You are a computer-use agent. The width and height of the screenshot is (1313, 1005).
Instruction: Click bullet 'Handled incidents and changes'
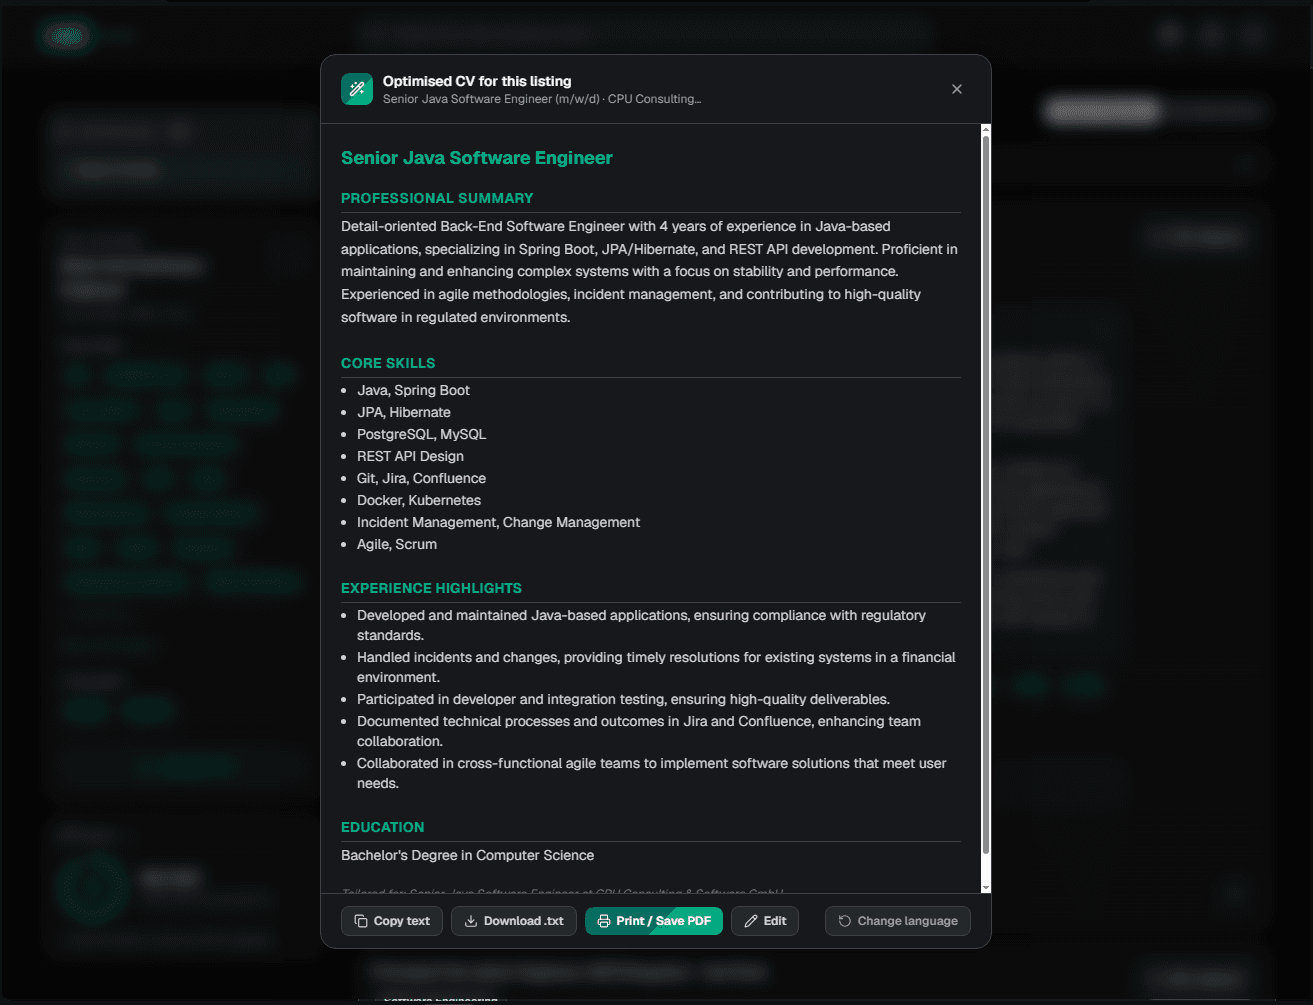point(656,667)
